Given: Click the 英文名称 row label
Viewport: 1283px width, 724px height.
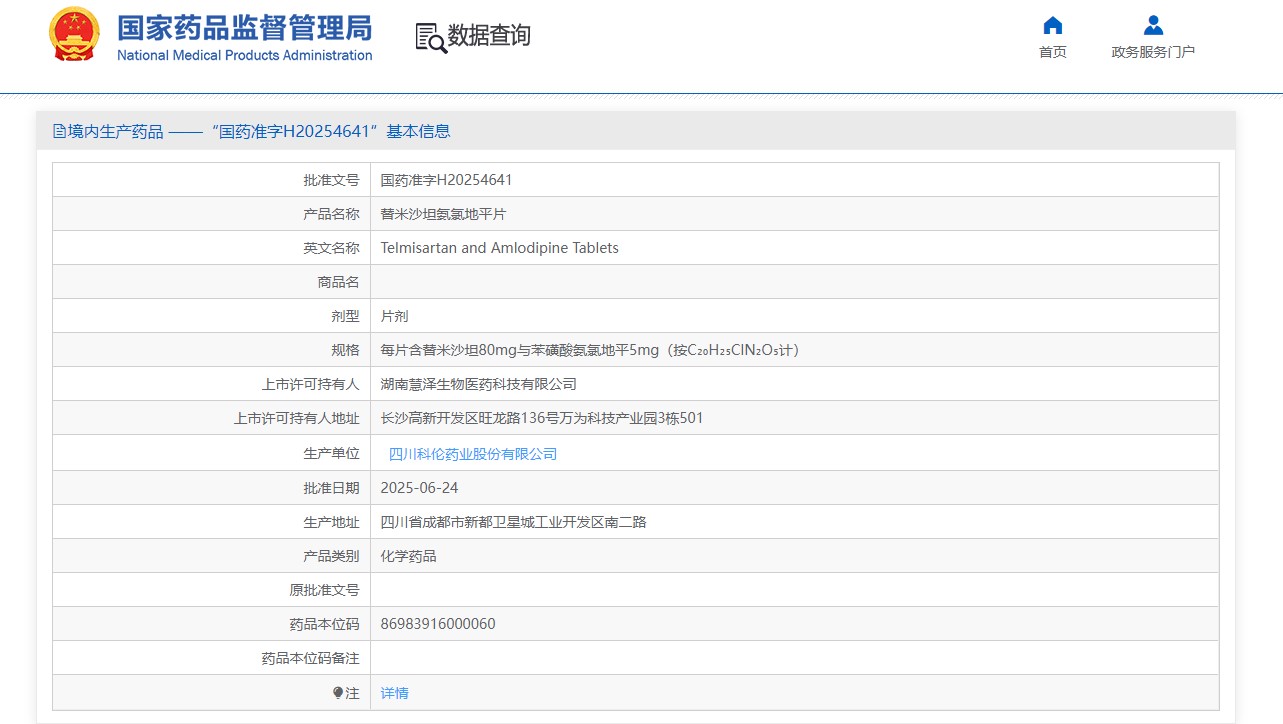Looking at the screenshot, I should pyautogui.click(x=331, y=248).
